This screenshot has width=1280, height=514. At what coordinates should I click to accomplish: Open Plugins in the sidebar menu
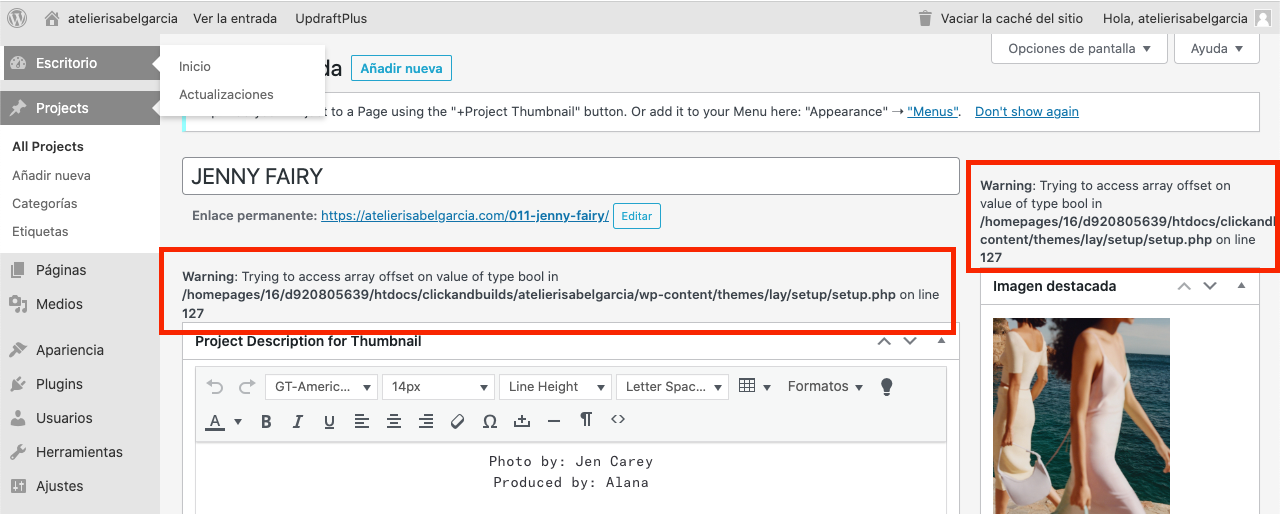click(x=59, y=384)
